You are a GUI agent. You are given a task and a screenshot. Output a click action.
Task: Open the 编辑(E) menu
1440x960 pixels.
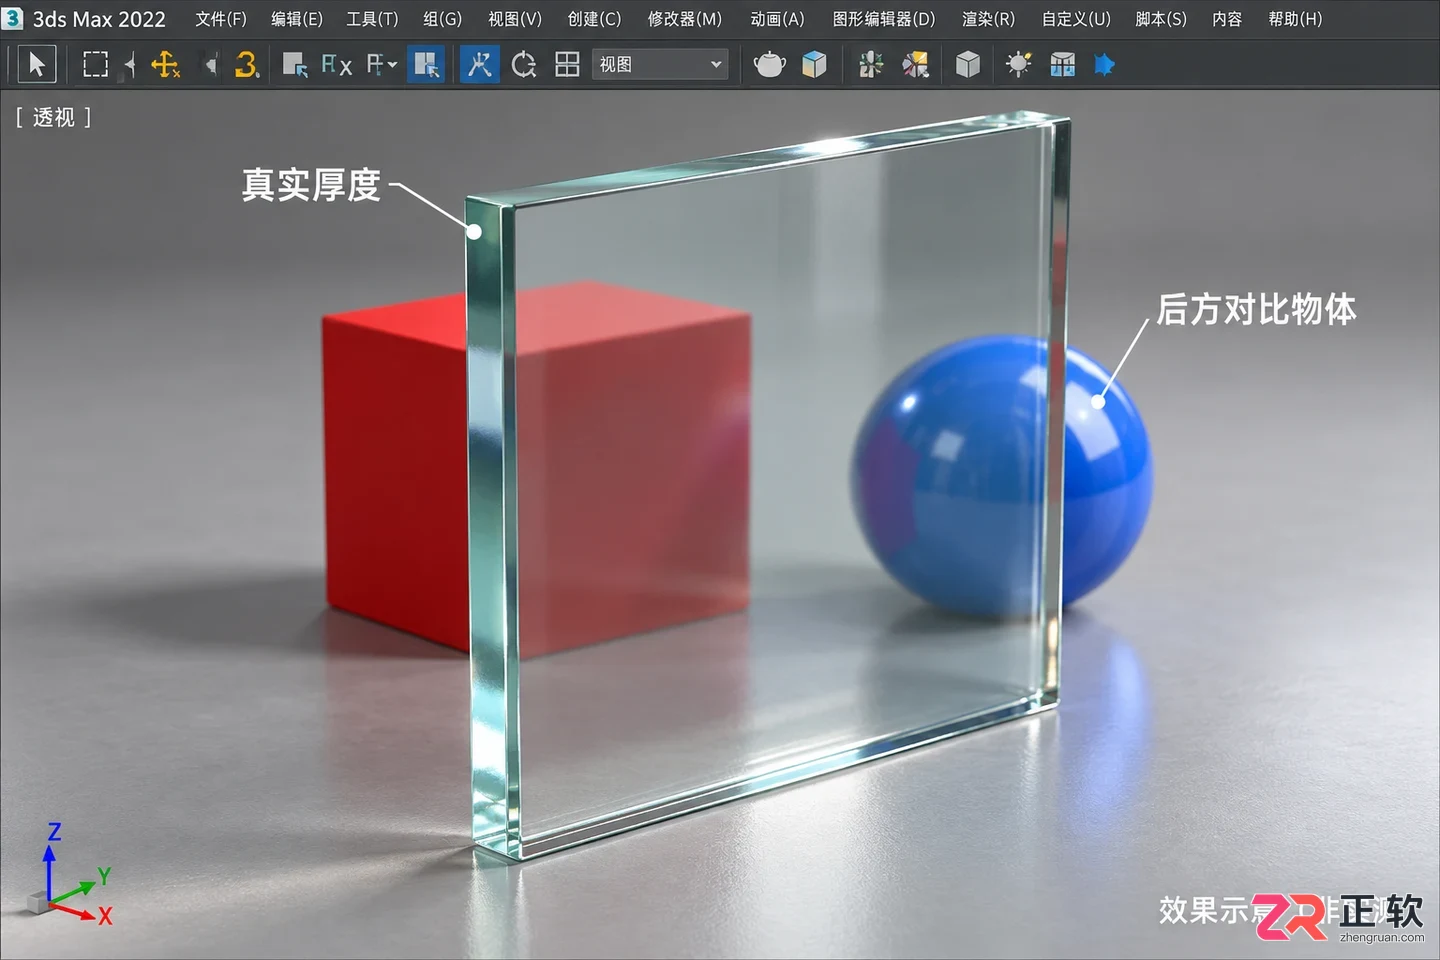pyautogui.click(x=297, y=19)
